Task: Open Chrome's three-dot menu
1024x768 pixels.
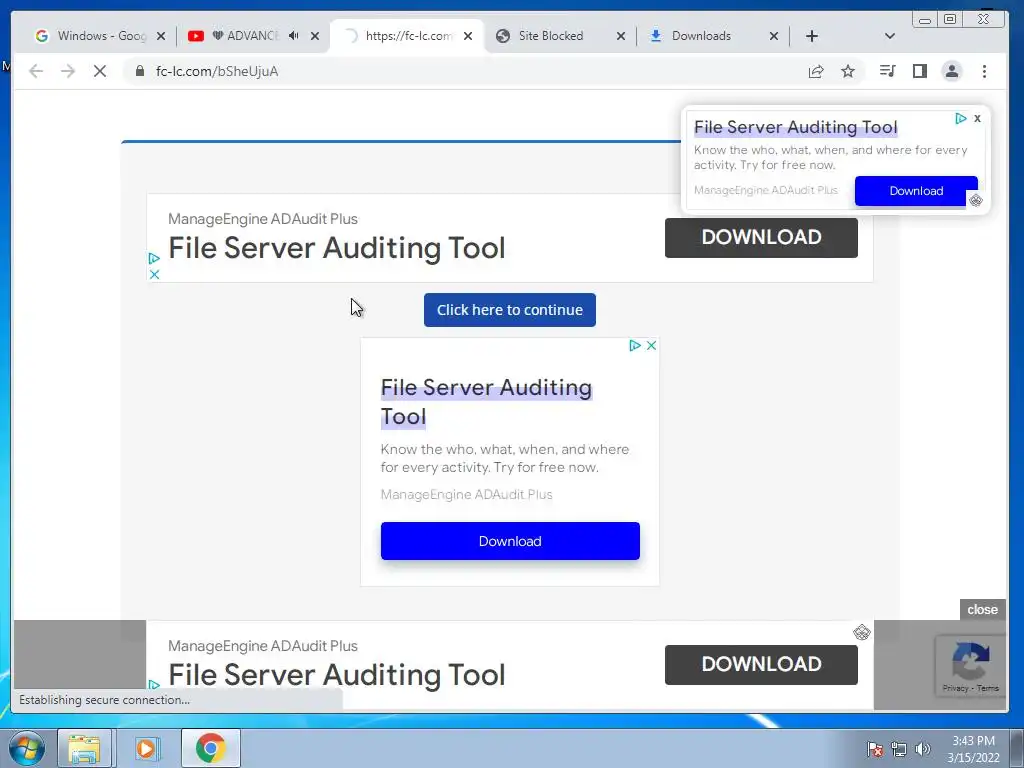Action: [x=984, y=71]
